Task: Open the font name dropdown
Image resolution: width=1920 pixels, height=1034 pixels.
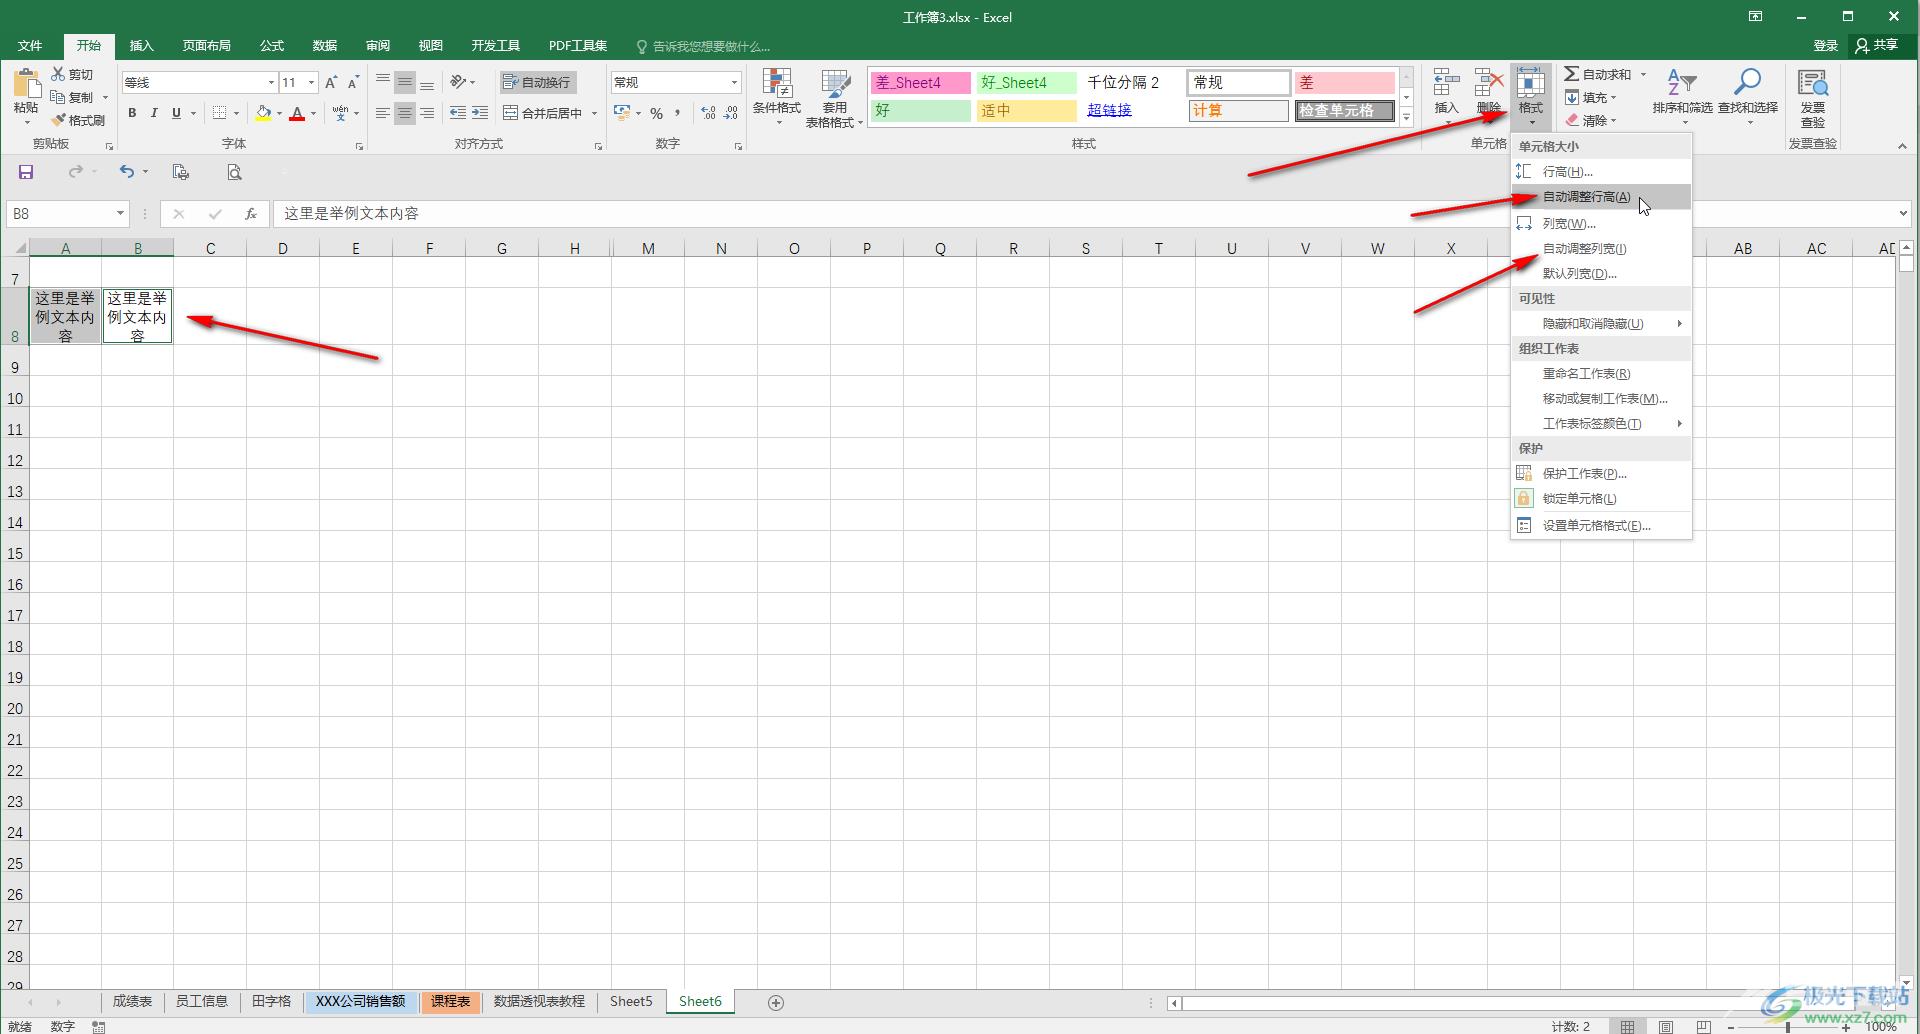Action: 271,82
